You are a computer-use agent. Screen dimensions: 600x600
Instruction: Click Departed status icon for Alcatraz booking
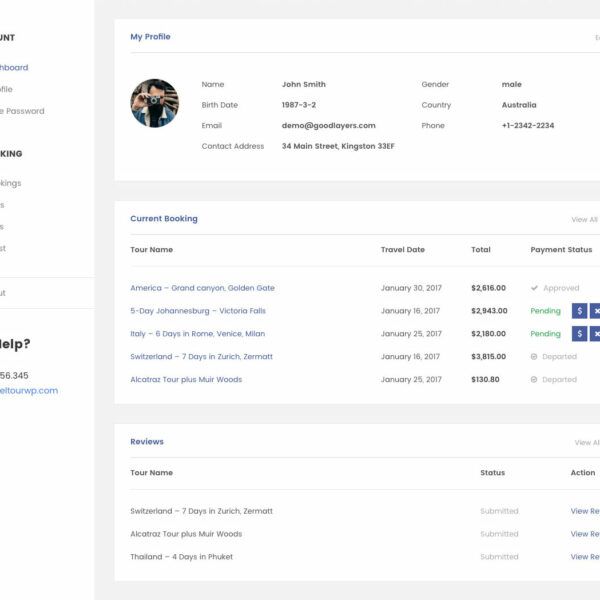(535, 380)
